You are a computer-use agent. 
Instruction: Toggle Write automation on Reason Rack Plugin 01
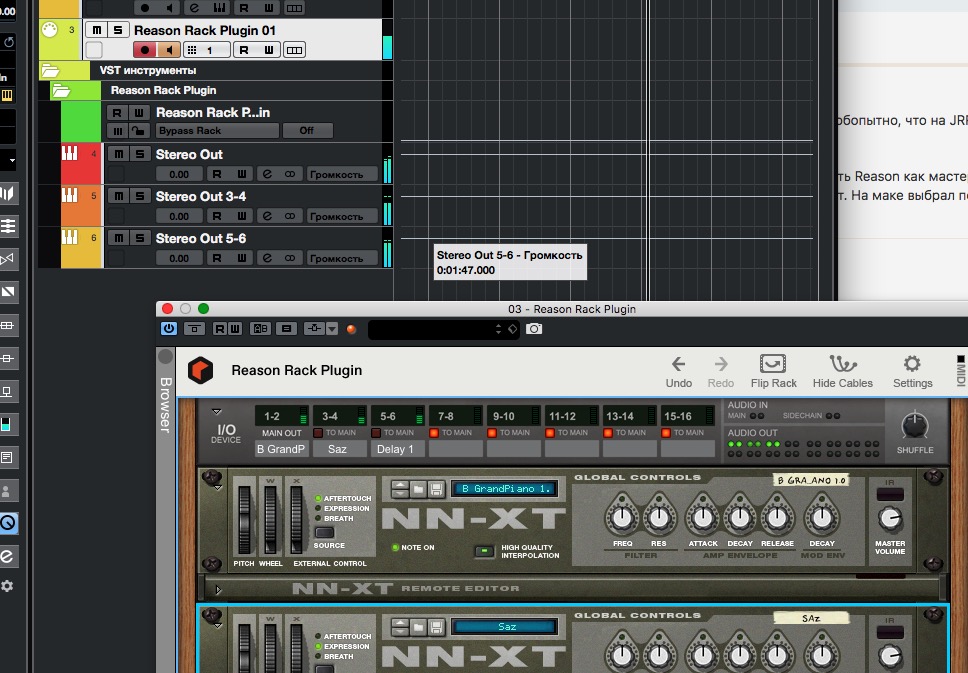pyautogui.click(x=269, y=50)
